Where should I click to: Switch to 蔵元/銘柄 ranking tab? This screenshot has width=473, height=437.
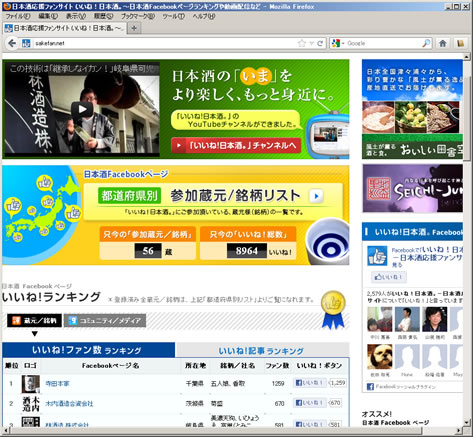pyautogui.click(x=34, y=321)
